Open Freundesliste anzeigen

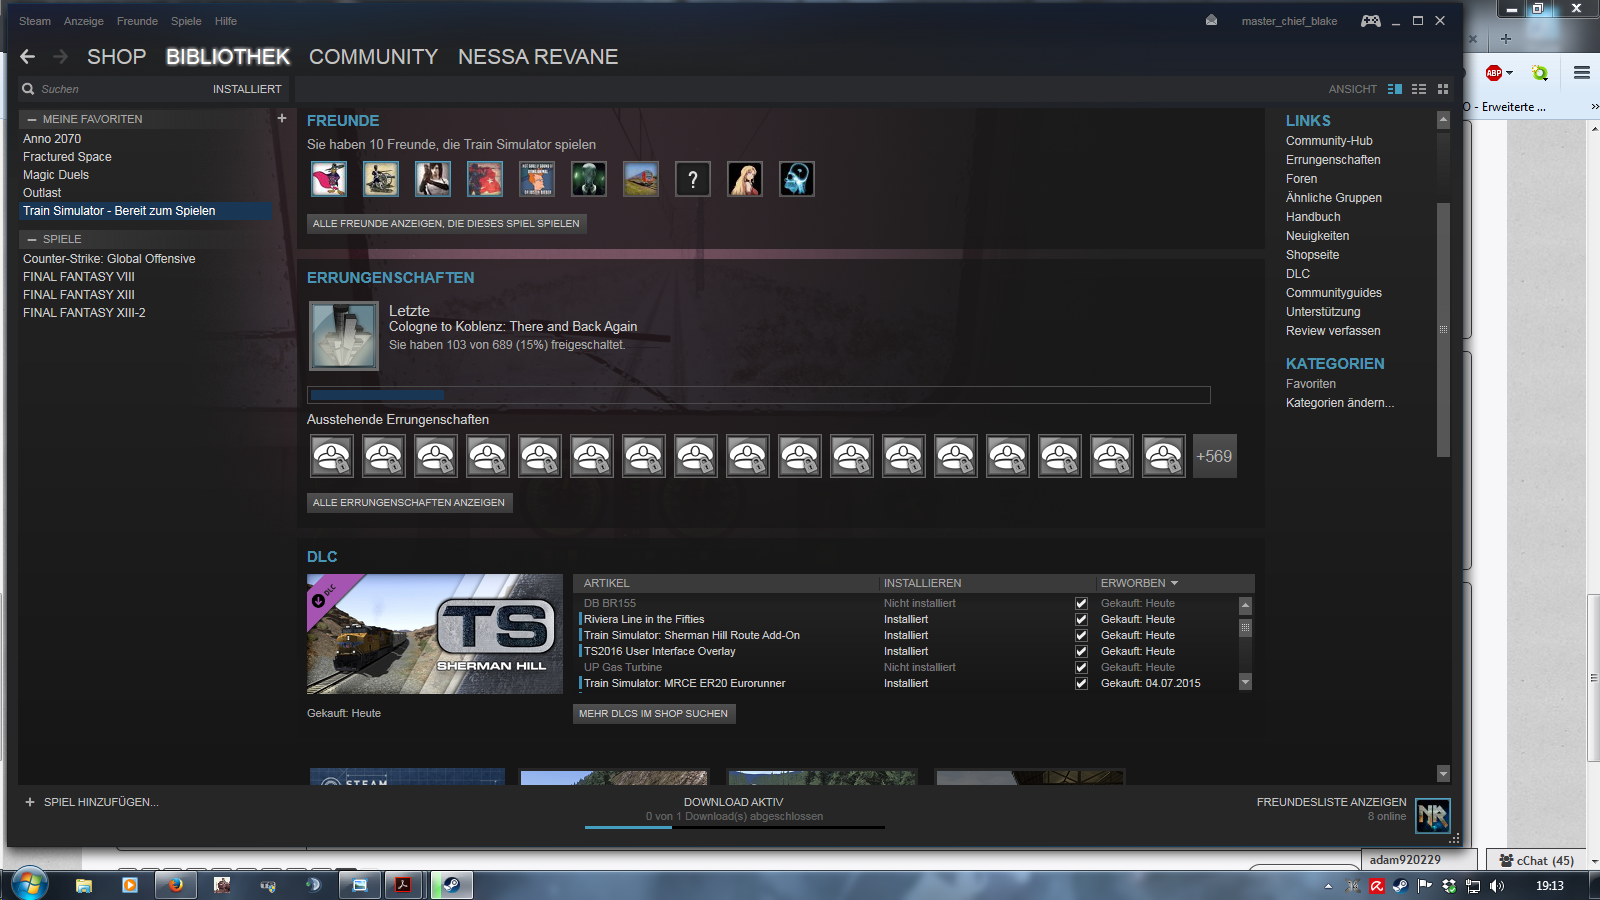[1331, 802]
